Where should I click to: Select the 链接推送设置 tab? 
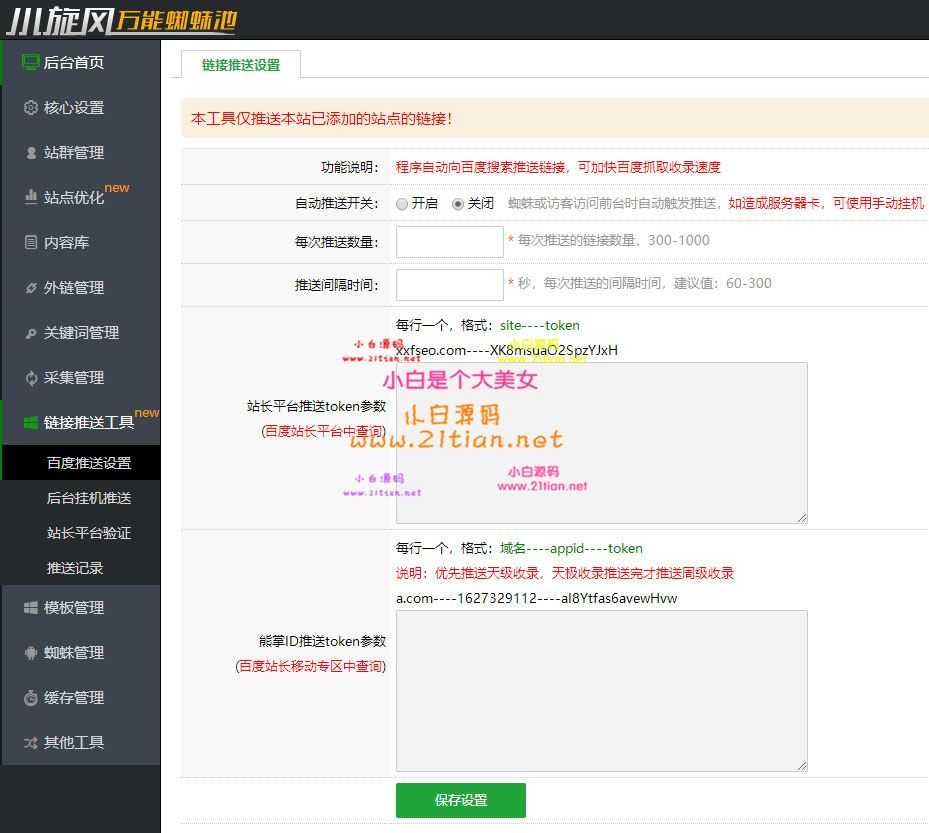241,65
